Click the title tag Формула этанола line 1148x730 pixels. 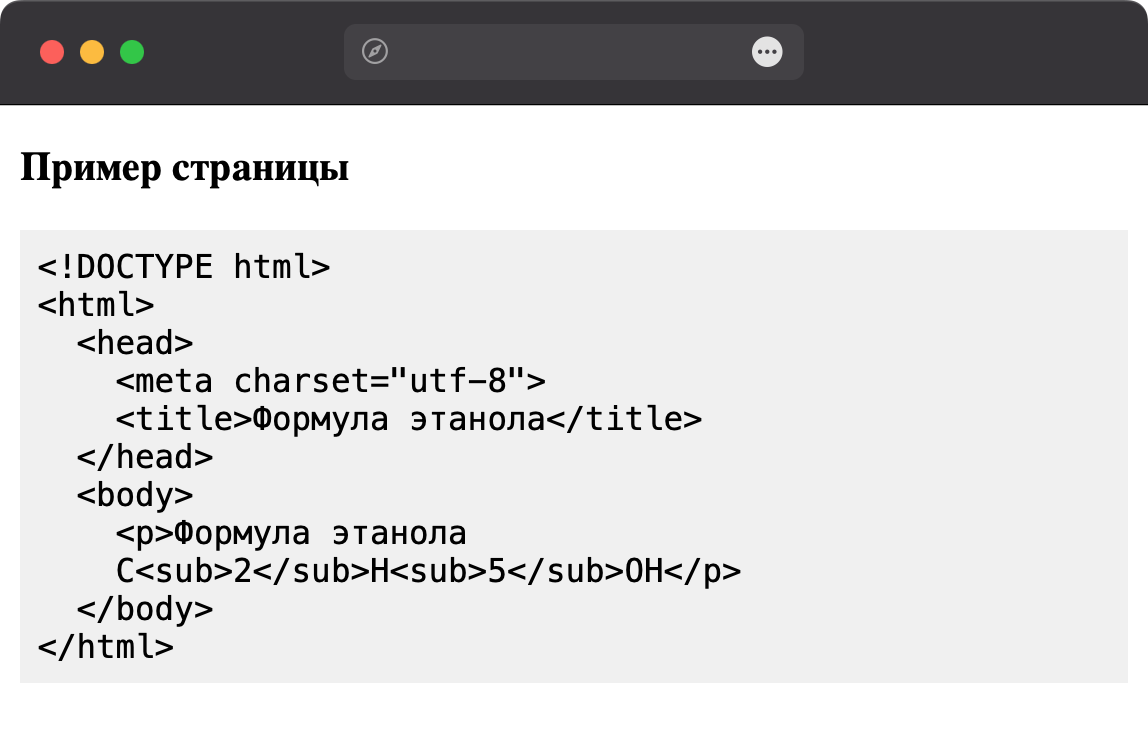(409, 419)
